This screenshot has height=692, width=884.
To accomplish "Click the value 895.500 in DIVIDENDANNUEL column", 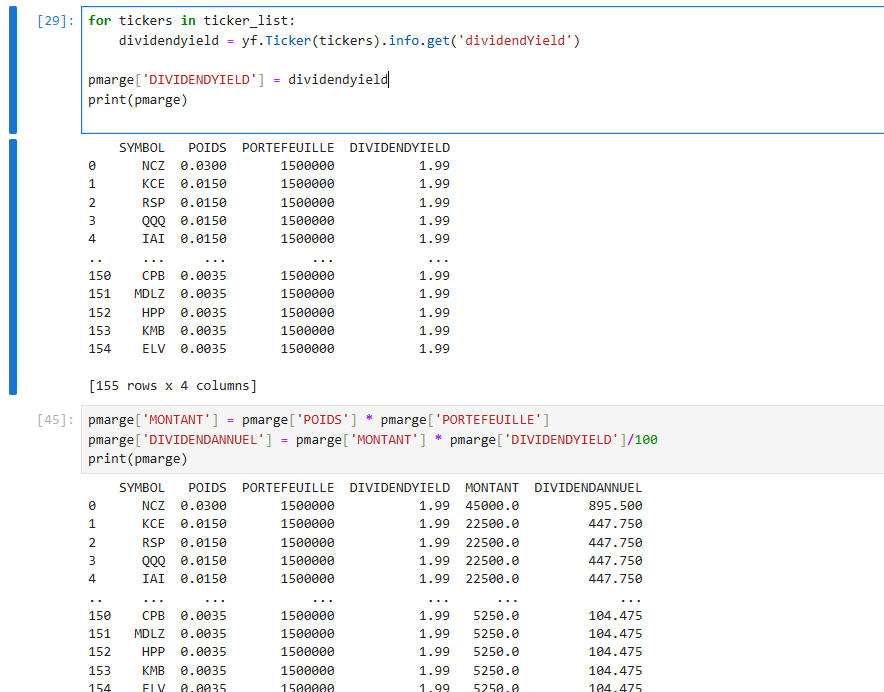I will click(x=615, y=506).
